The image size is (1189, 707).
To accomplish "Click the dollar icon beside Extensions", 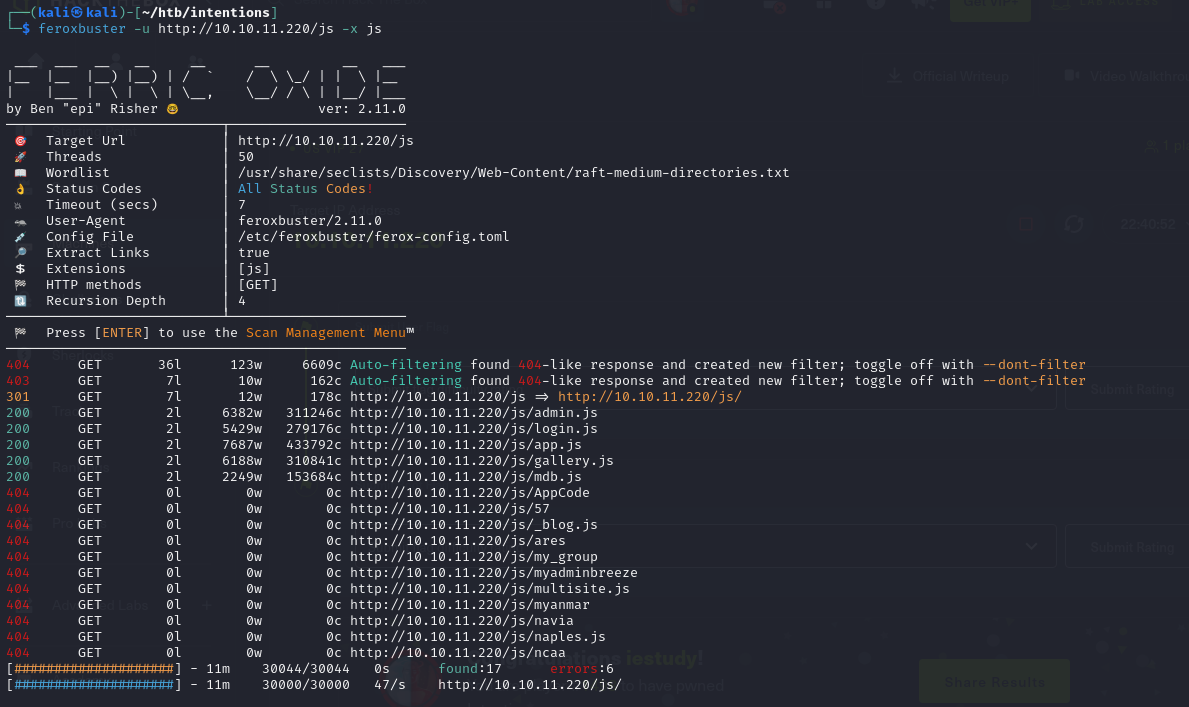I will pos(20,269).
